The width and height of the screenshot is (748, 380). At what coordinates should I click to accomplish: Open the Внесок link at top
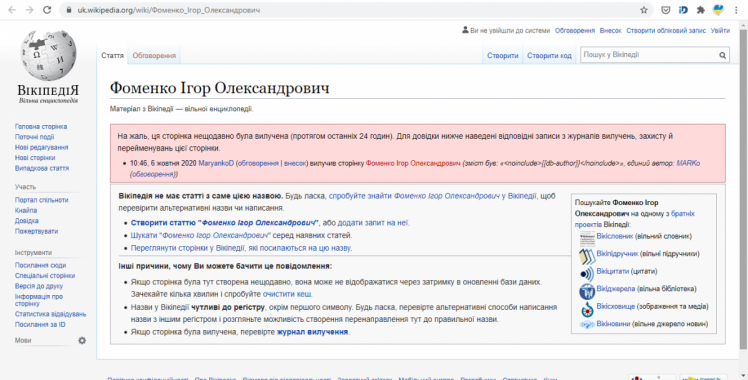(x=611, y=31)
